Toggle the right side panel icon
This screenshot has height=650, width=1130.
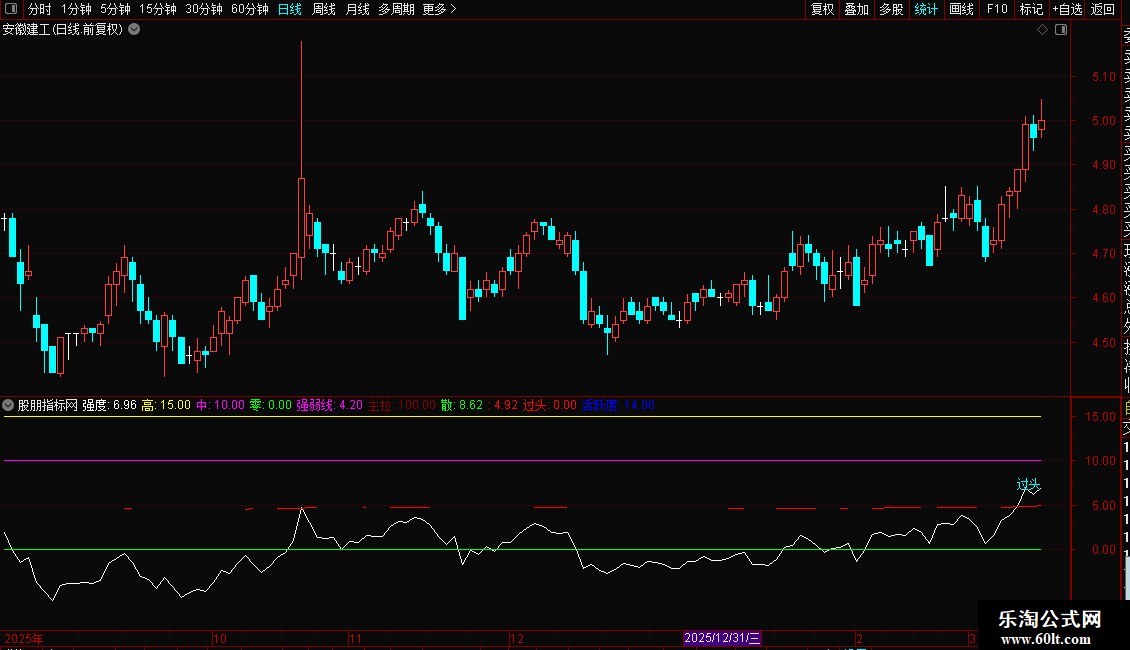1061,30
